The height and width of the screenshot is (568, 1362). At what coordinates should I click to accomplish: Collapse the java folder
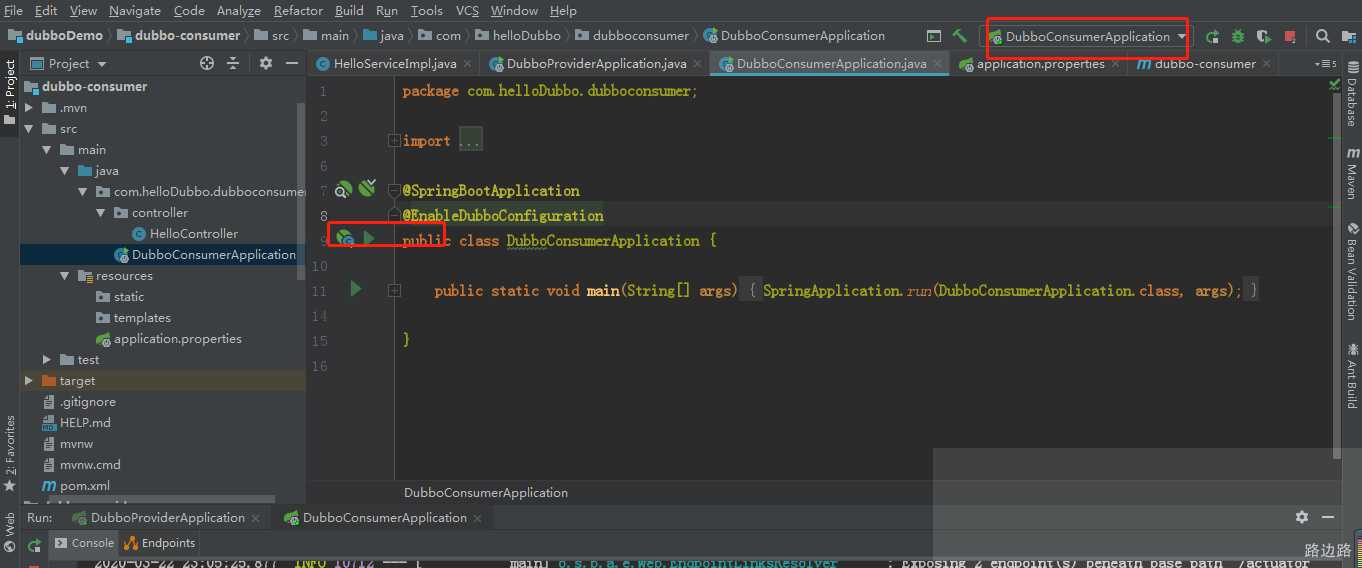(x=65, y=170)
